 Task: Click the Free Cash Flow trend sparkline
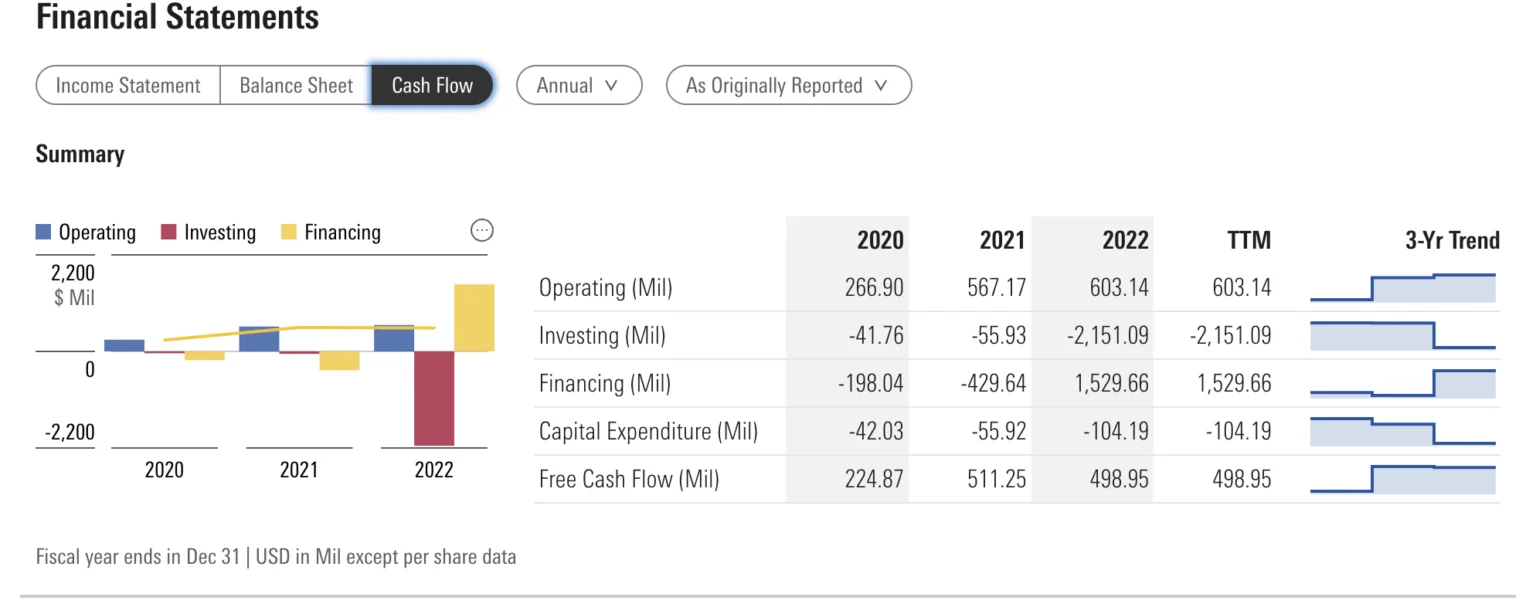tap(1402, 480)
